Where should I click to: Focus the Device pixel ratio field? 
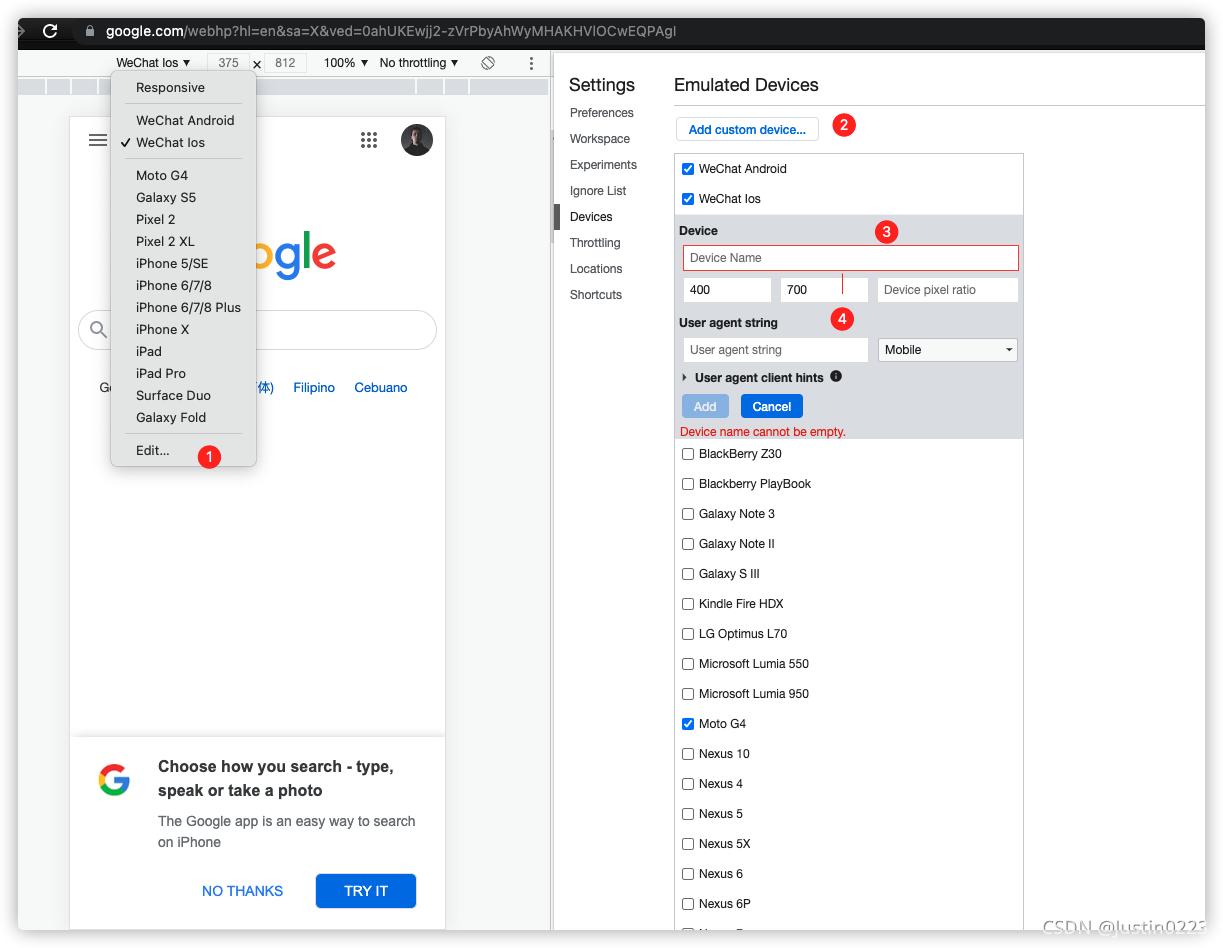[948, 290]
